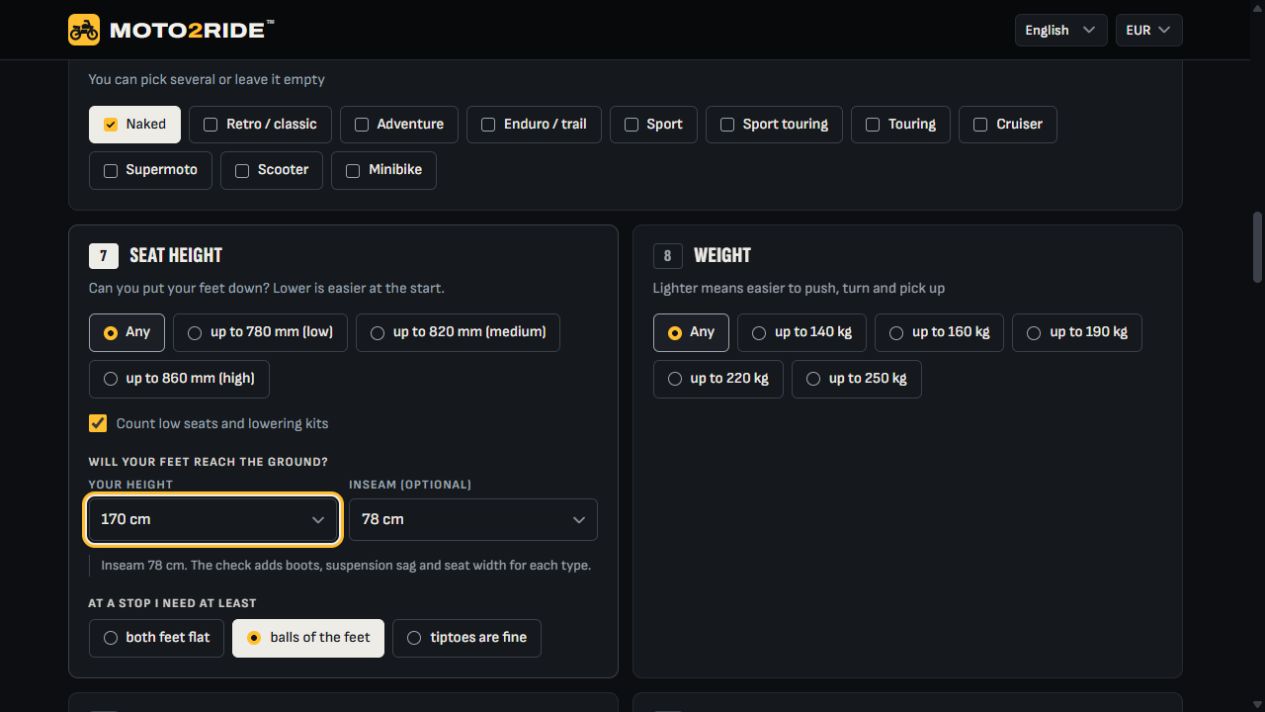Viewport: 1265px width, 712px height.
Task: Check the Retro / classic type
Action: [x=260, y=124]
